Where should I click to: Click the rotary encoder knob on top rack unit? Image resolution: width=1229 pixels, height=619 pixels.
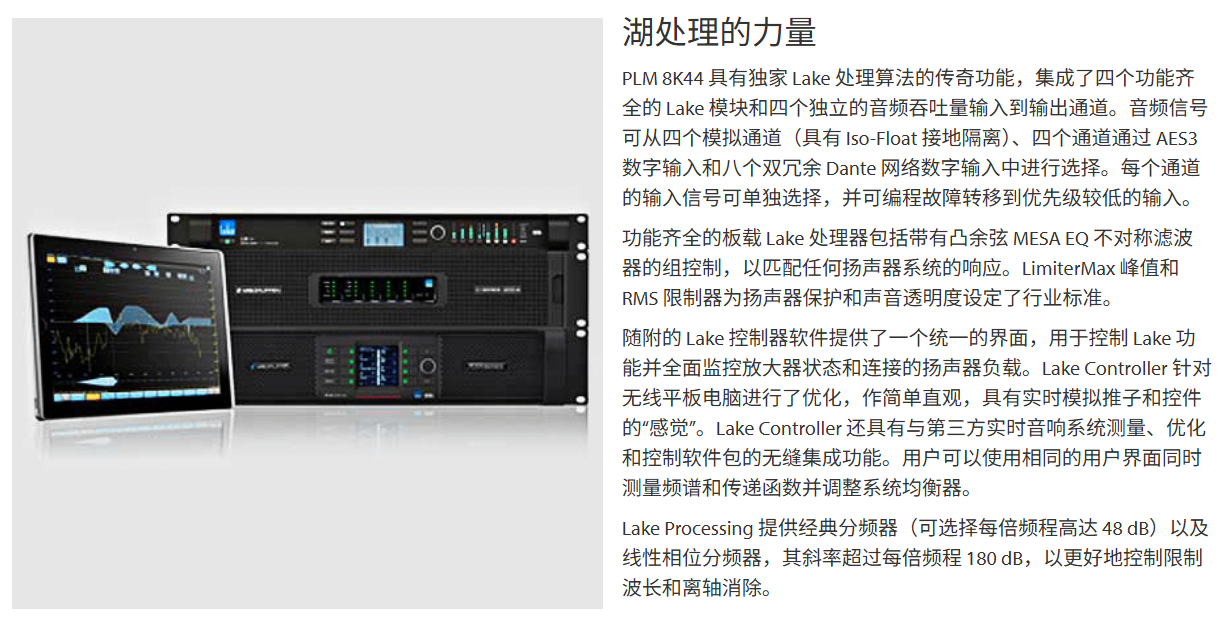click(438, 233)
